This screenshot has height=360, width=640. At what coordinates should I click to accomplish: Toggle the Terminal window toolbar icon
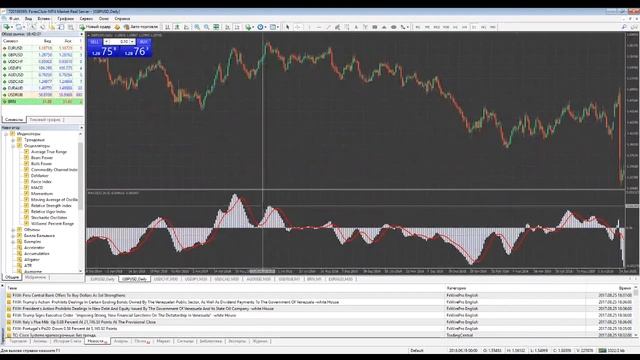click(x=61, y=27)
